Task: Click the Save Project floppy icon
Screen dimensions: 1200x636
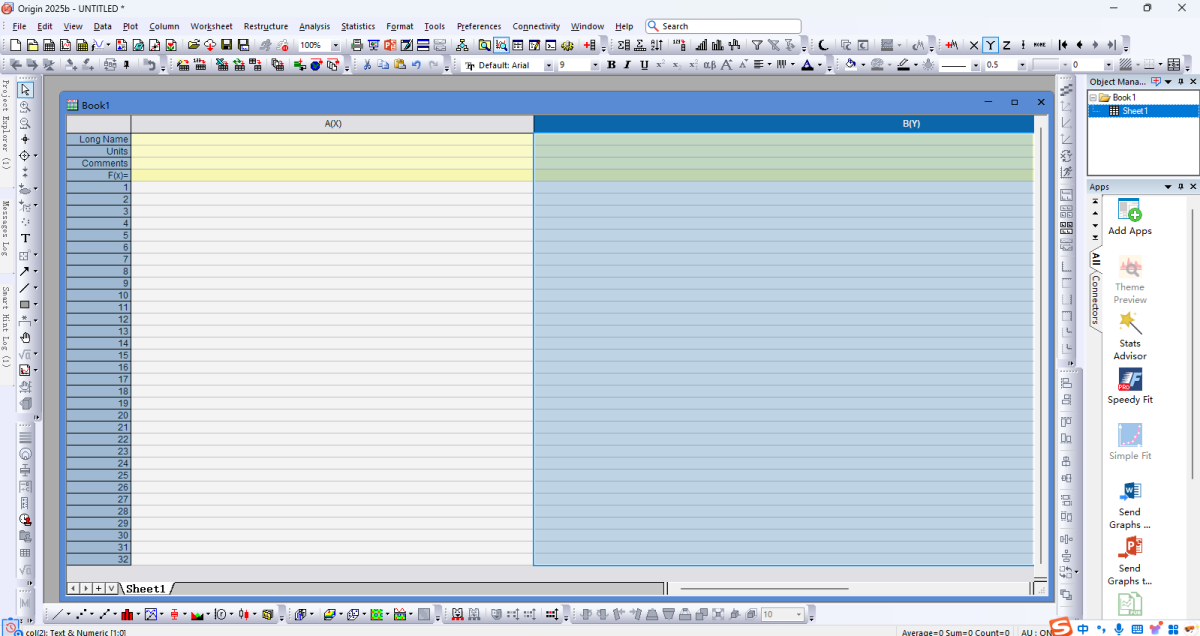Action: (227, 45)
